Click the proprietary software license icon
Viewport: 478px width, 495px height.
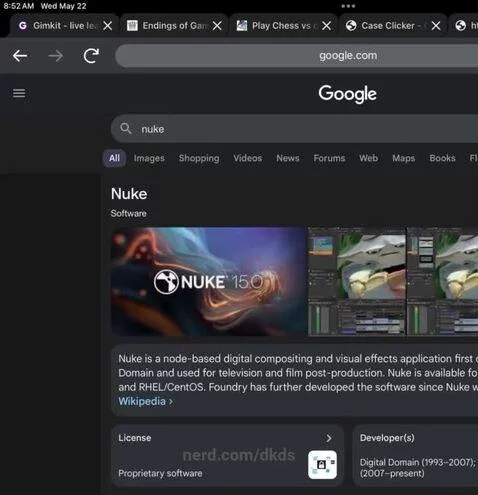pyautogui.click(x=322, y=465)
